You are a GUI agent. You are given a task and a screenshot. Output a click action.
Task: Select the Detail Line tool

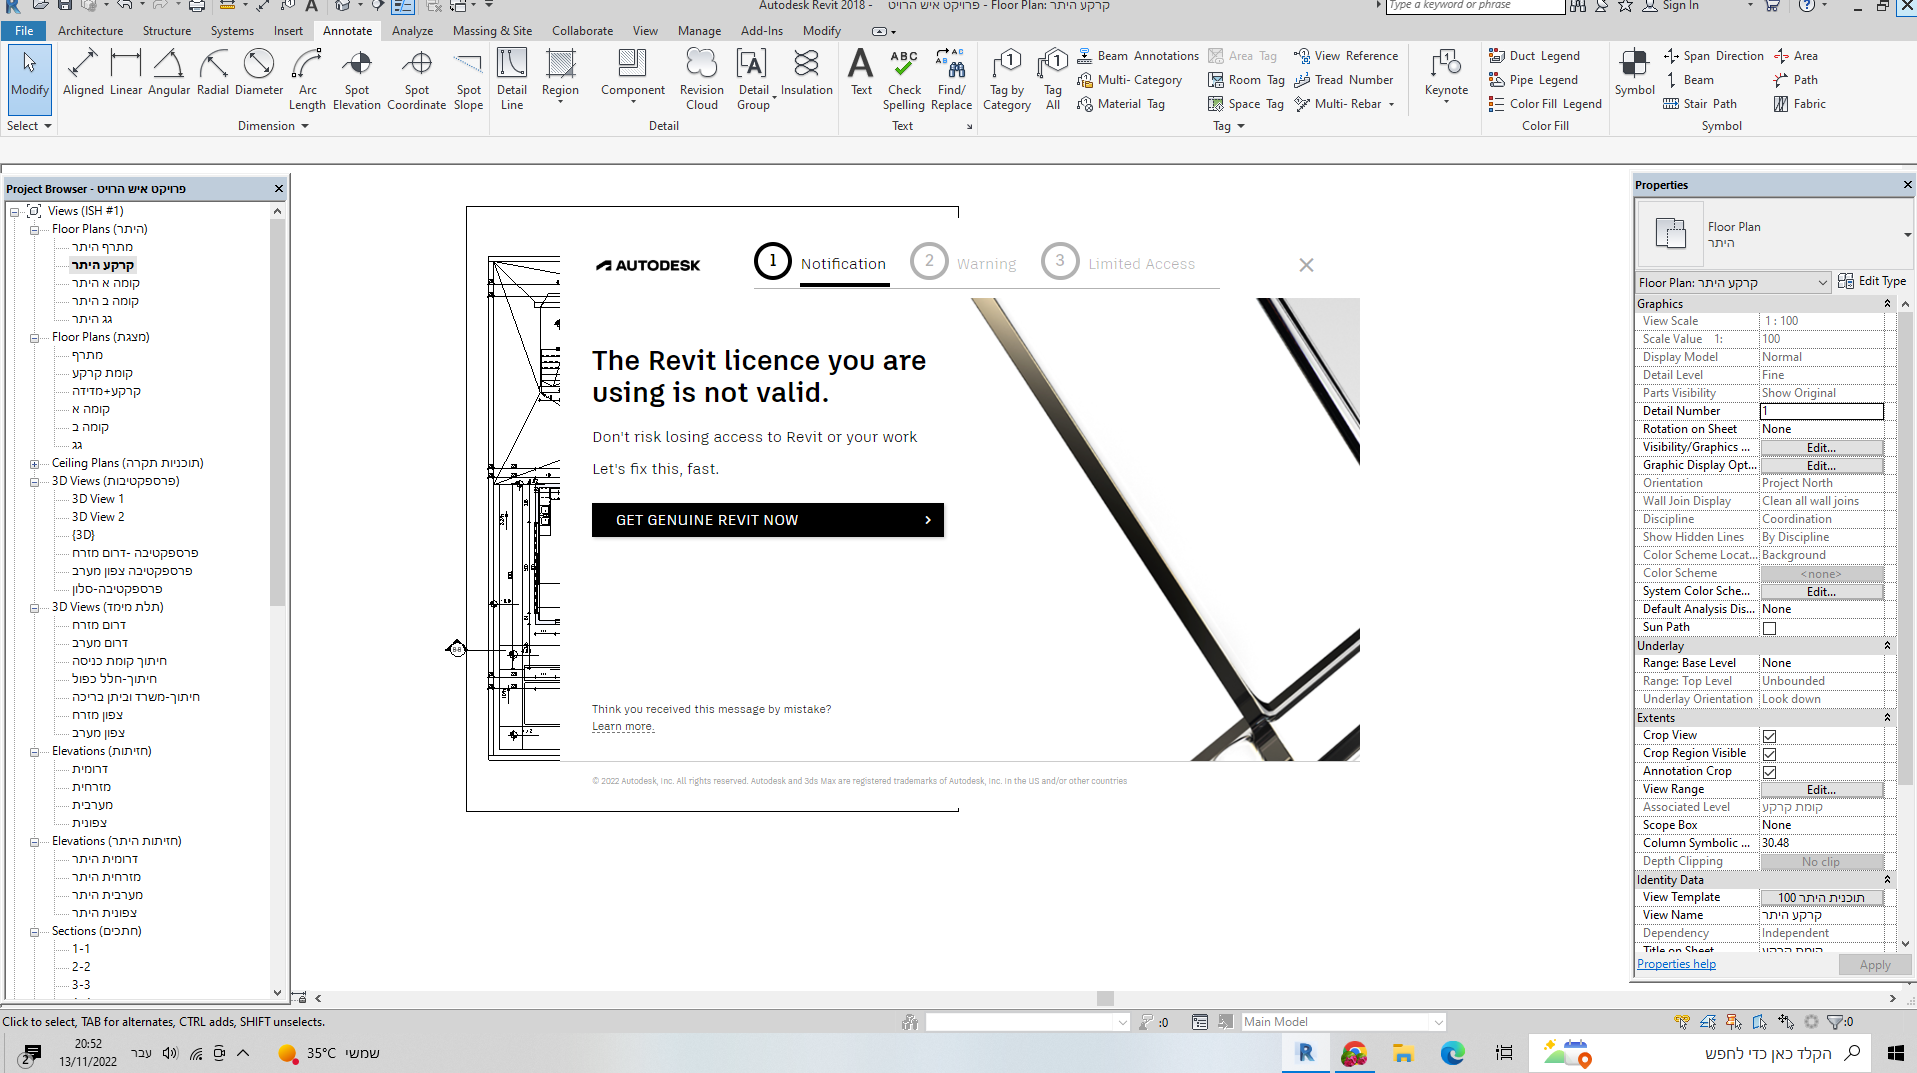(512, 80)
